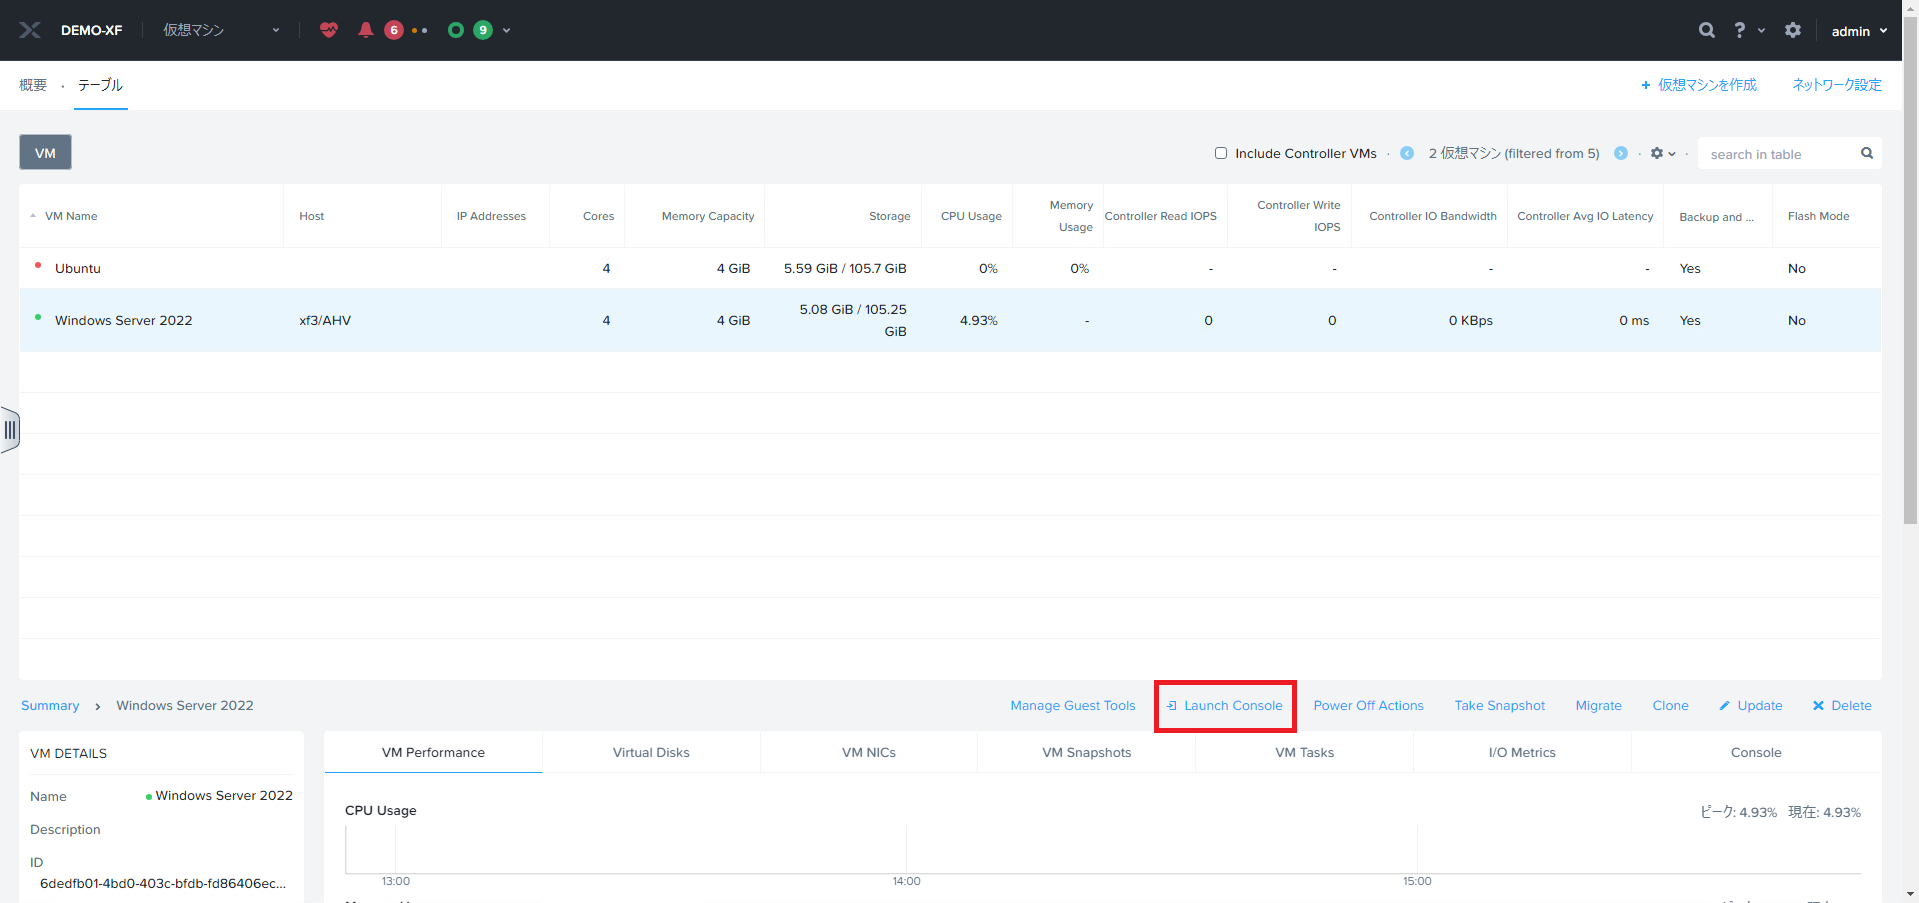Sort by CPU Usage column header

pyautogui.click(x=971, y=216)
